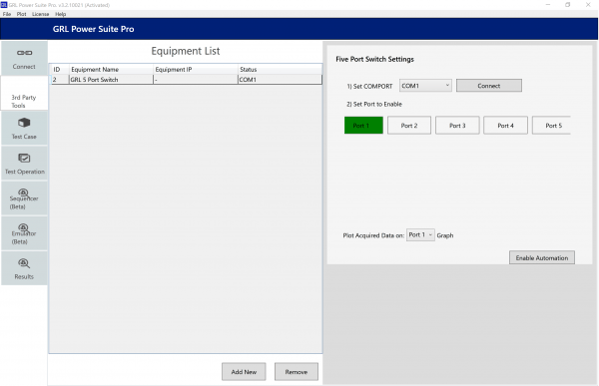Open the File menu

coord(7,14)
